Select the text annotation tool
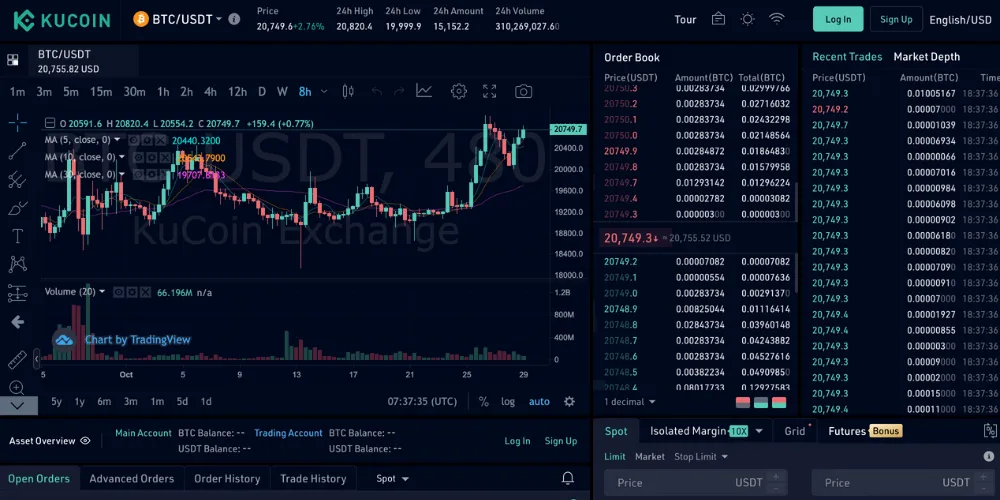This screenshot has width=1000, height=500. point(17,236)
